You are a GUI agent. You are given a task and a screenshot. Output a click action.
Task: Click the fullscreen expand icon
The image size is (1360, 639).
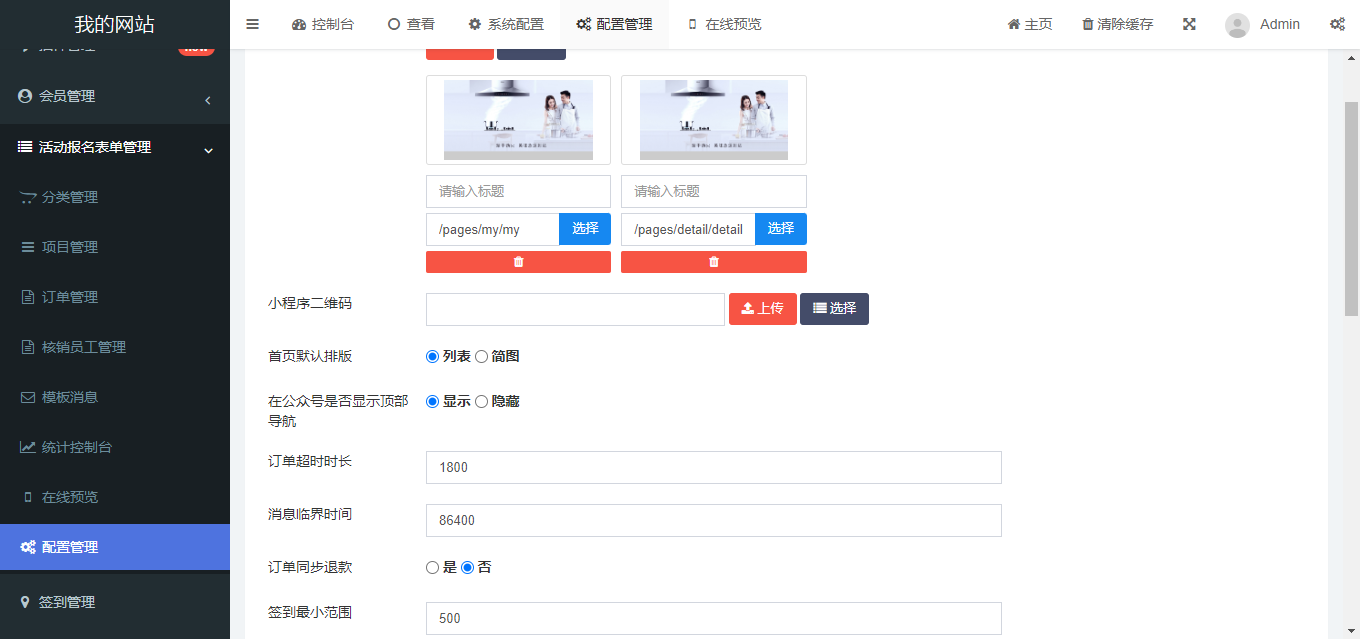coord(1189,24)
